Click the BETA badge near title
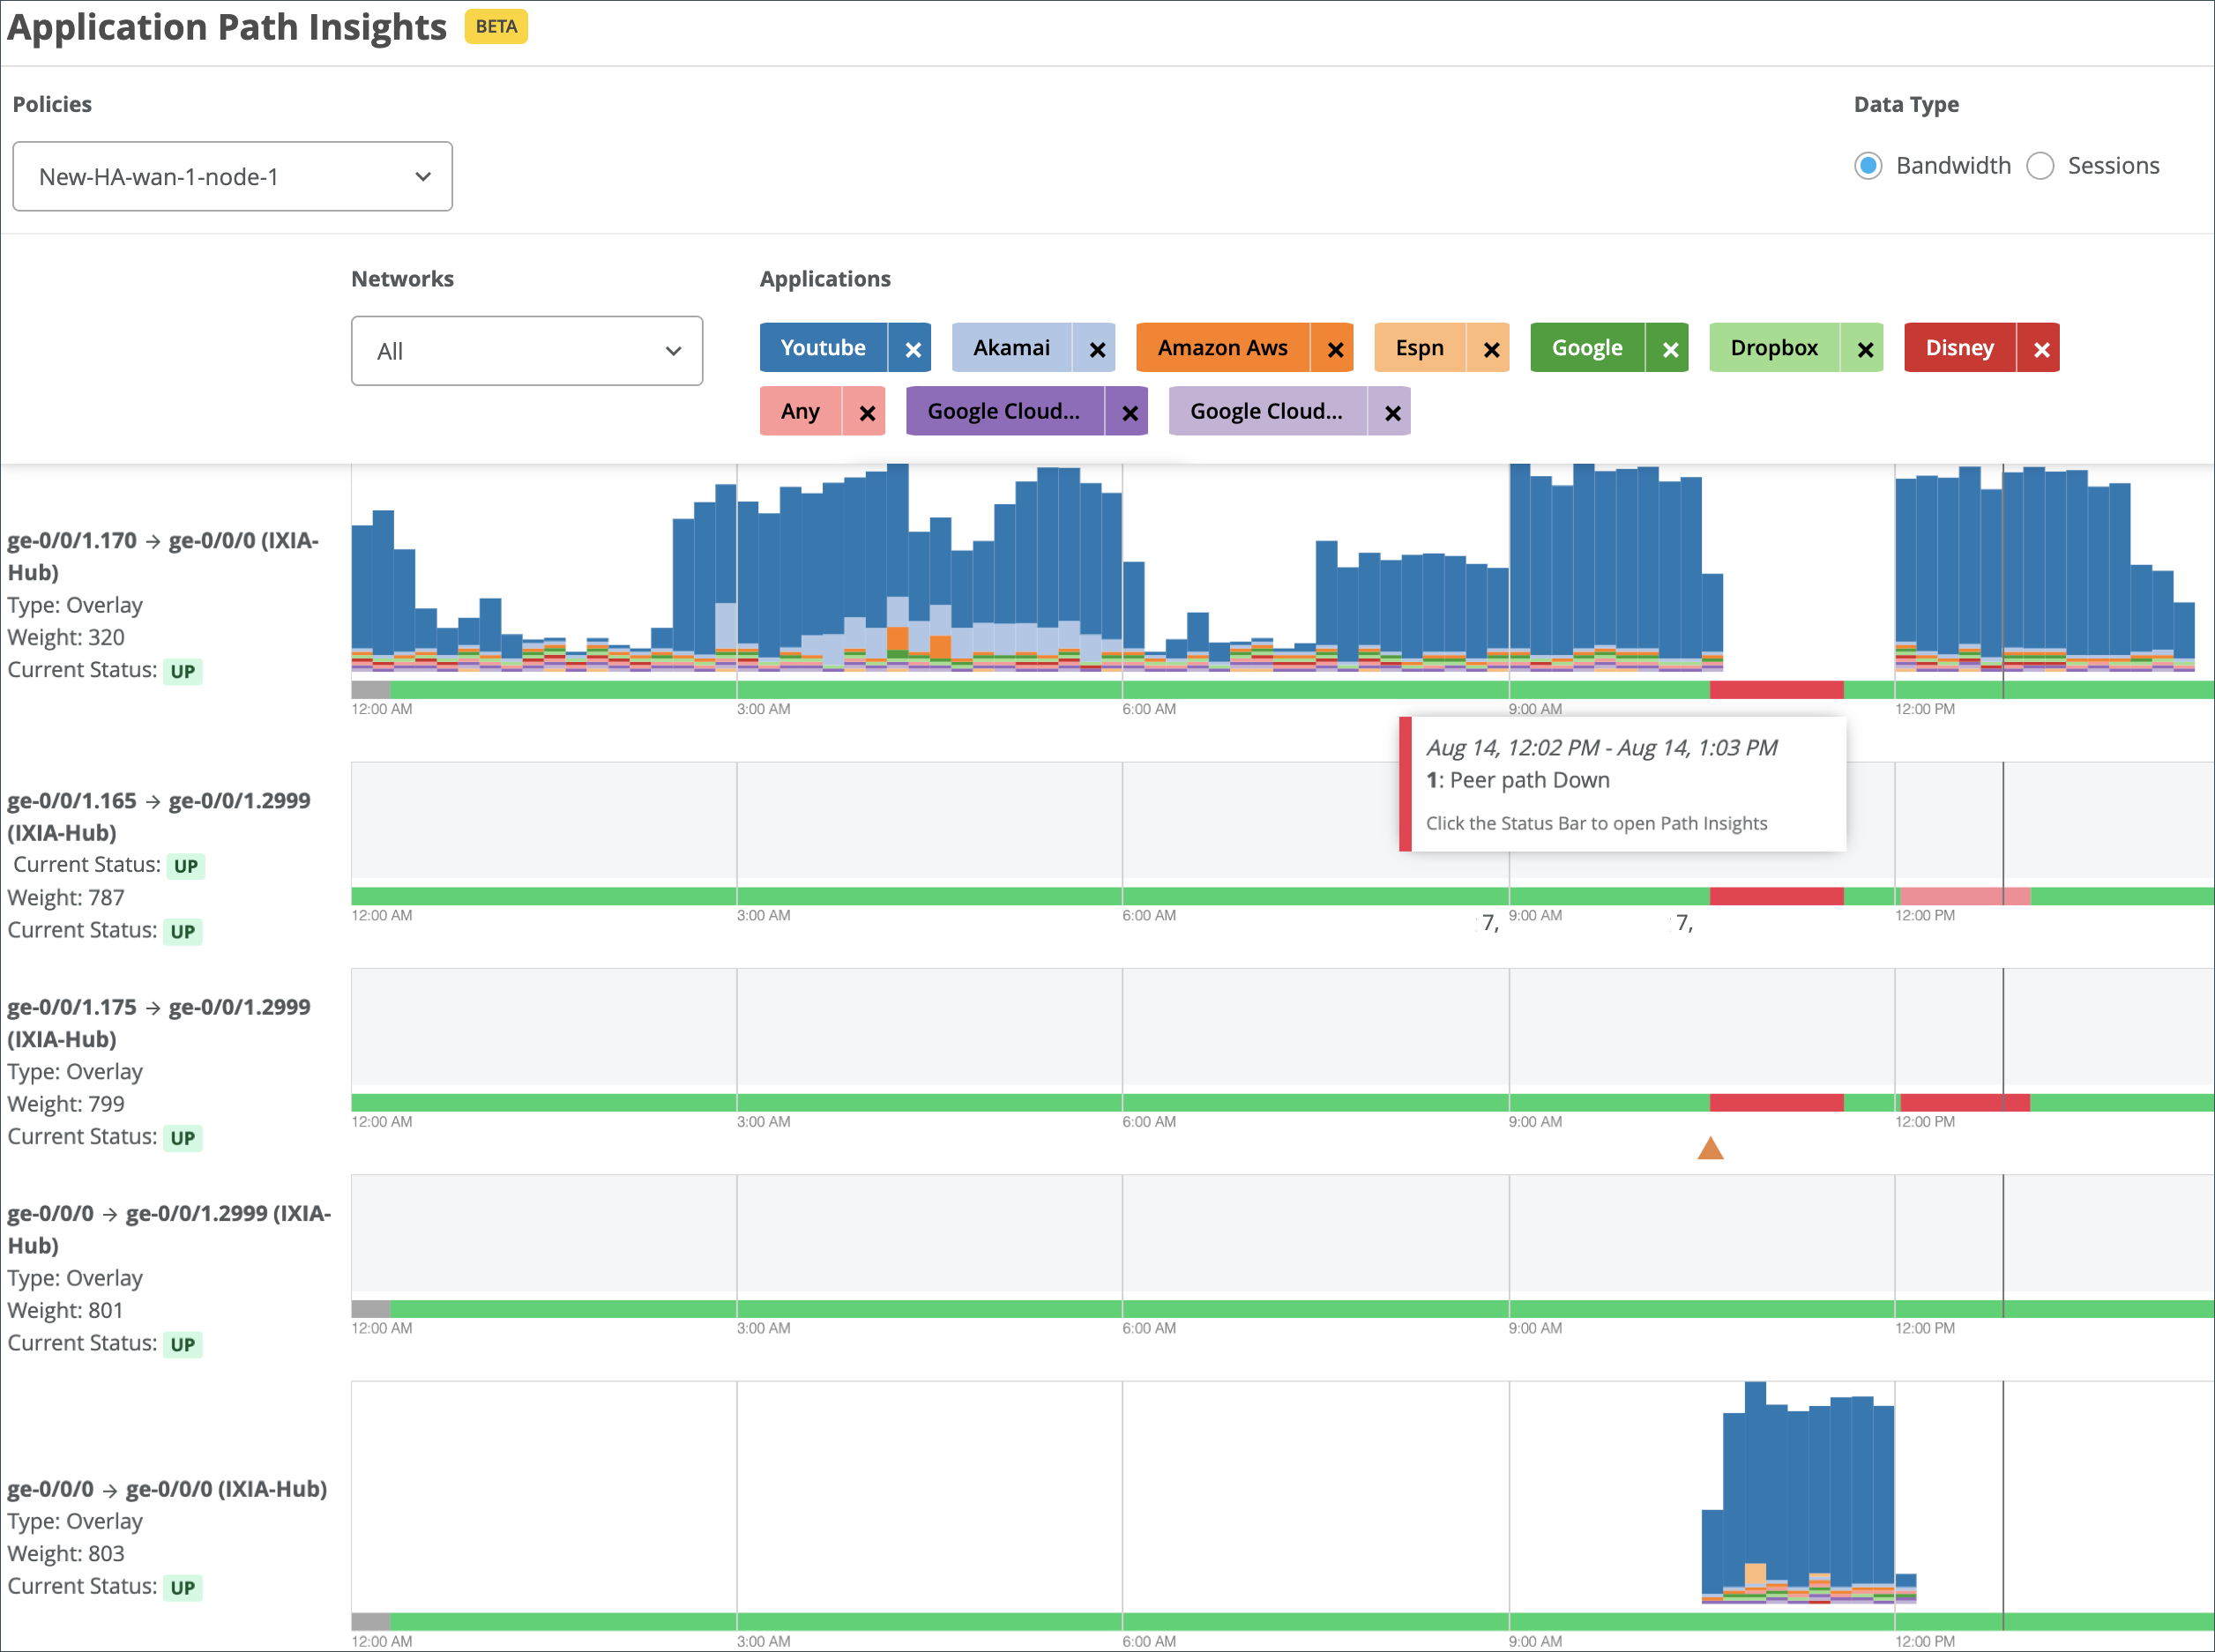This screenshot has width=2215, height=1652. coord(496,27)
